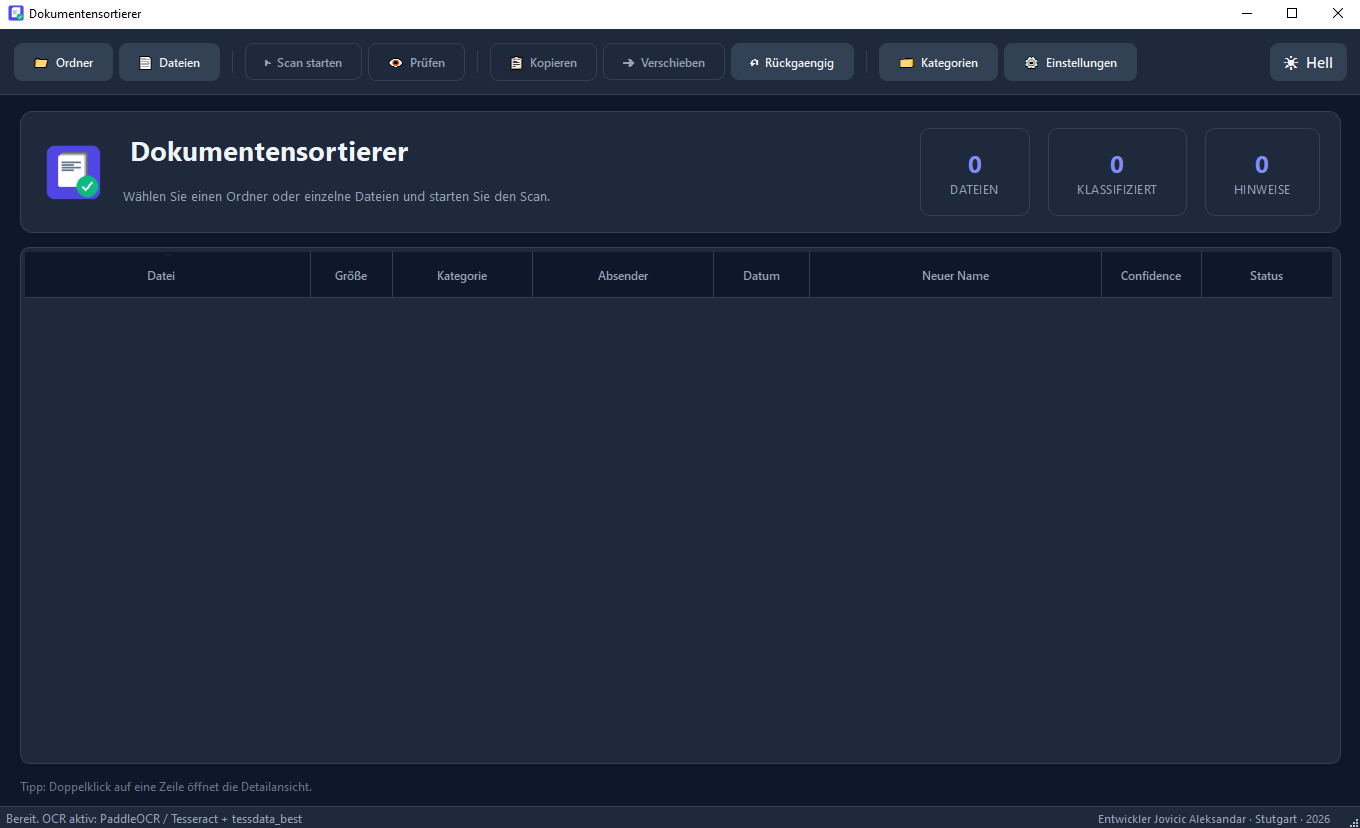Open the Kategorien manager
1360x828 pixels.
coord(938,62)
